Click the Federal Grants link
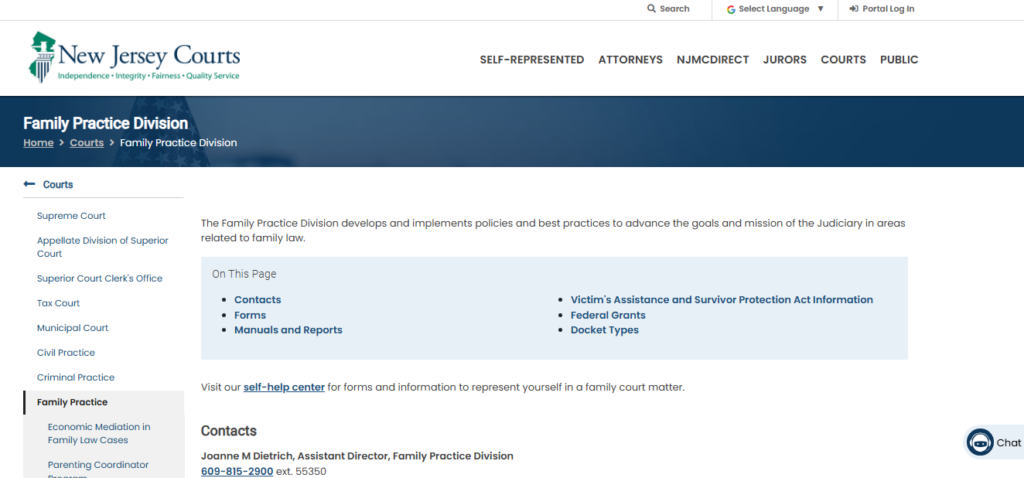The image size is (1024, 478). (607, 315)
